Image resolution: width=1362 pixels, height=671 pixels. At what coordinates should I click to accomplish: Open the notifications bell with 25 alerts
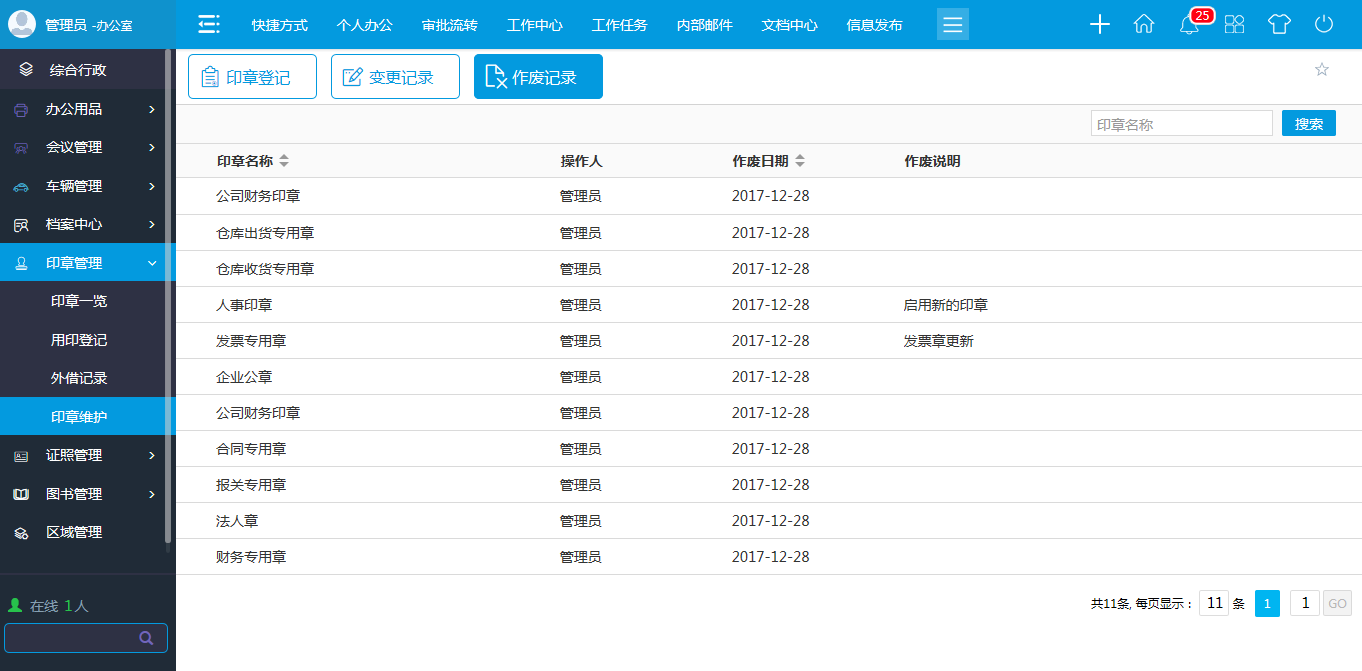tap(1189, 24)
